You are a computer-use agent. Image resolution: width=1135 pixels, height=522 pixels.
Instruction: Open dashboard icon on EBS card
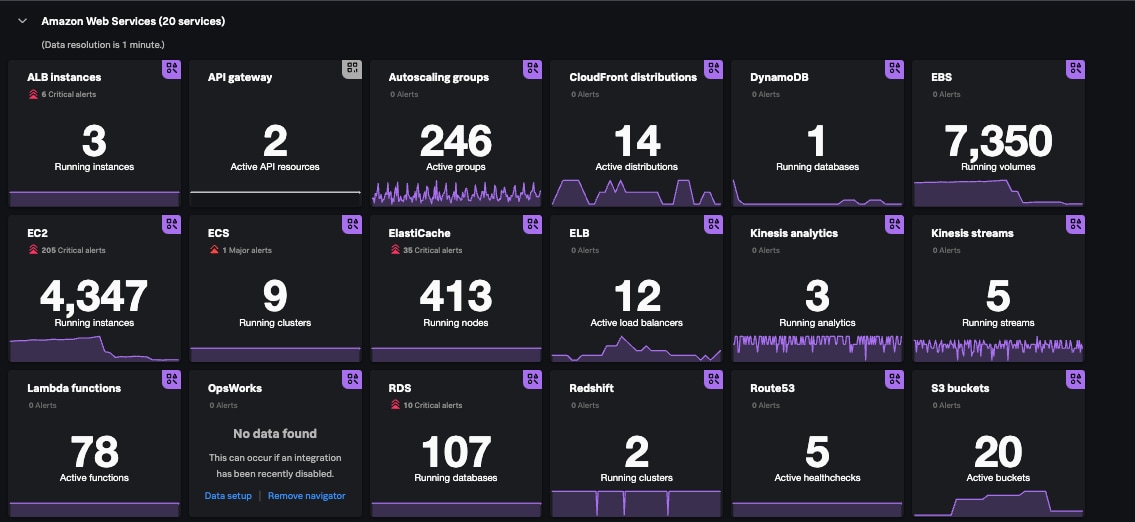point(1076,69)
